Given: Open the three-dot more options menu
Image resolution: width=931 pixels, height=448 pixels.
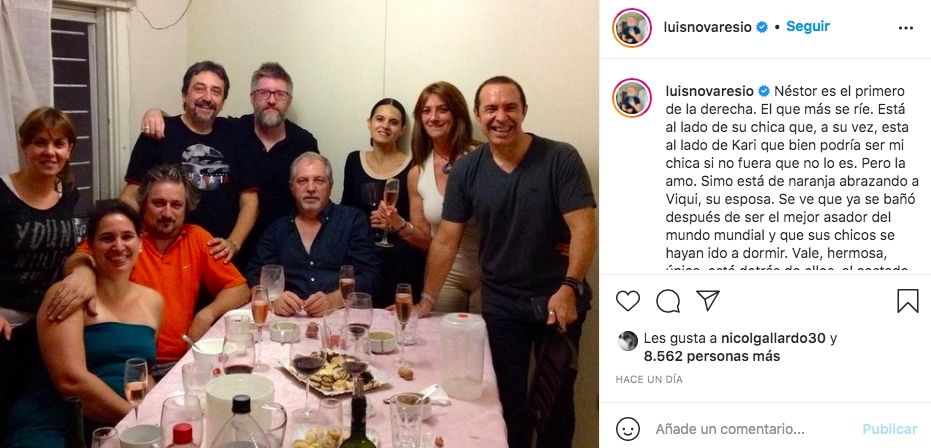Looking at the screenshot, I should [905, 28].
